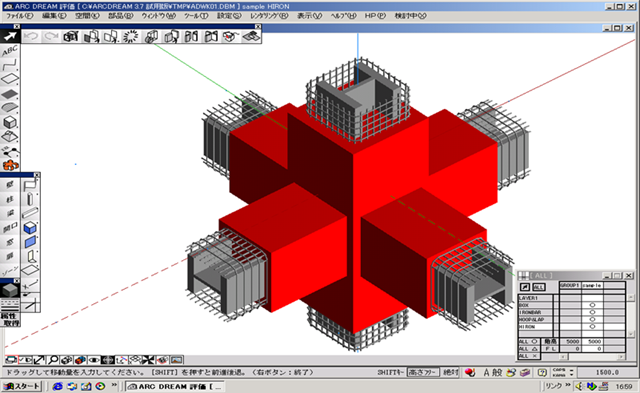
Task: Open the レンダリング(R) menu
Action: click(269, 16)
